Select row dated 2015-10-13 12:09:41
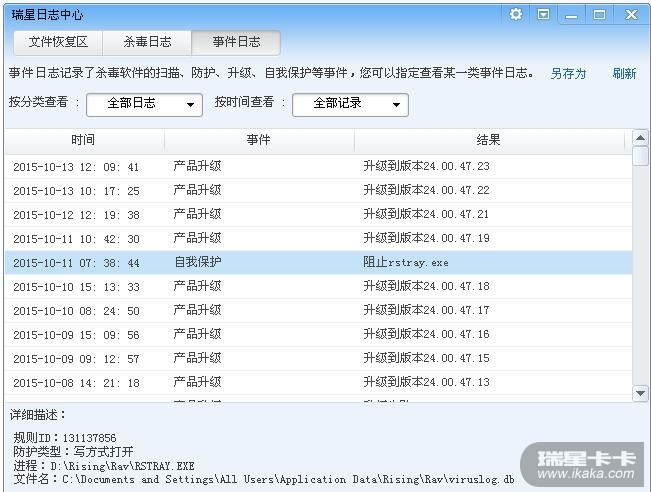Viewport: 651px width, 492px height. pyautogui.click(x=319, y=167)
